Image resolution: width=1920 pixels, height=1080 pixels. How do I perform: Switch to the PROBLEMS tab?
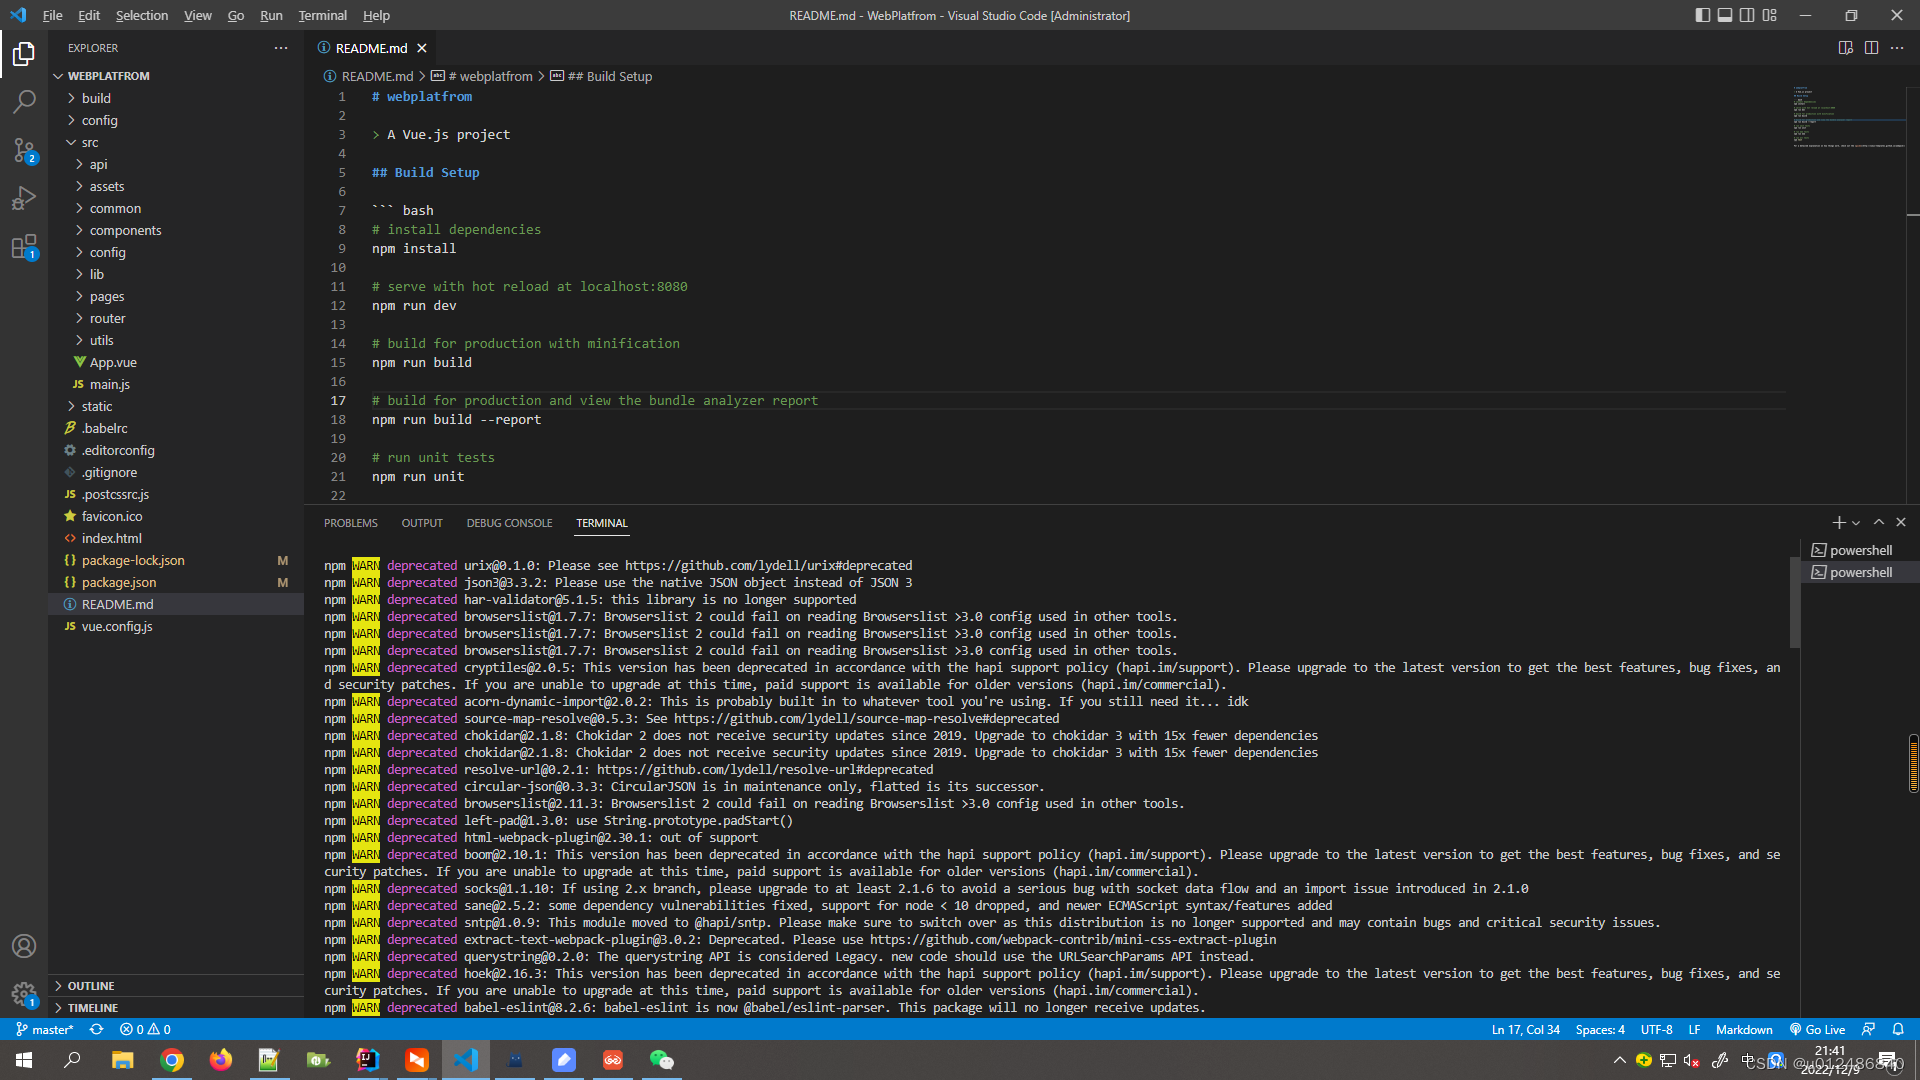pos(351,523)
